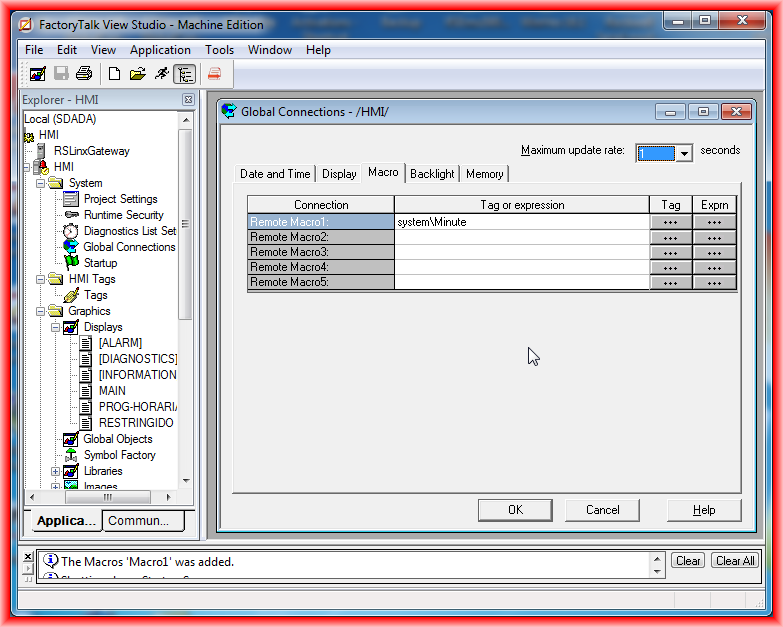
Task: Open Runtime Security in the explorer tree
Action: (x=123, y=215)
